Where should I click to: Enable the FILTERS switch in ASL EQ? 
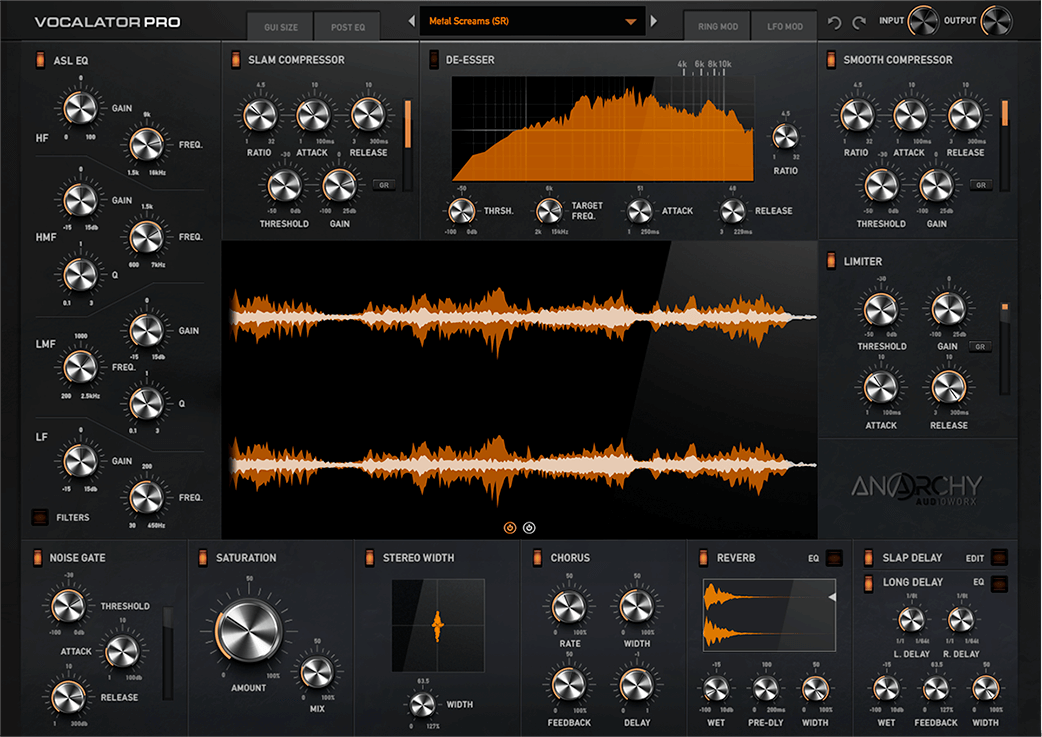coord(40,517)
